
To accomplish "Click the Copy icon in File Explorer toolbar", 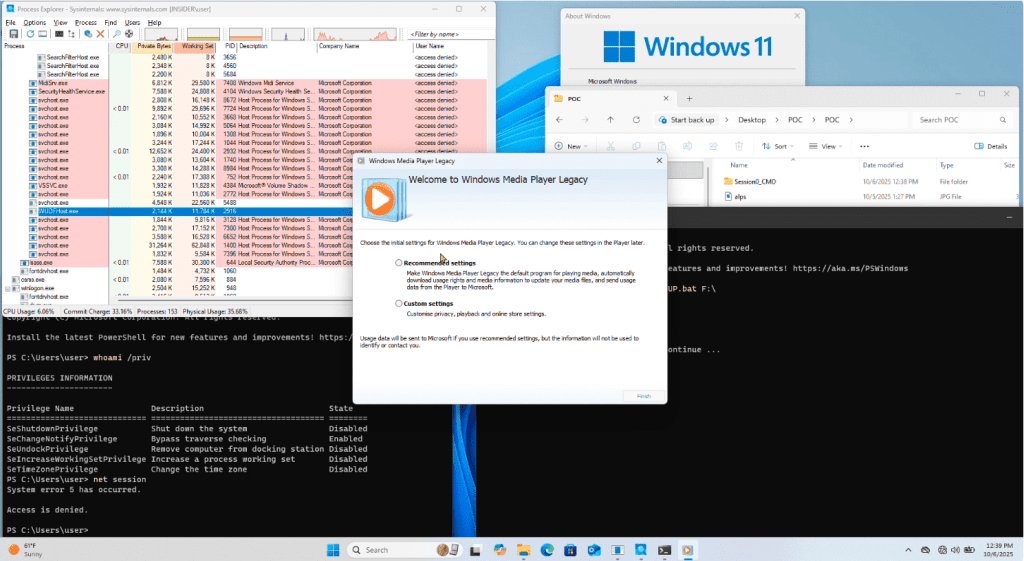I will point(636,146).
